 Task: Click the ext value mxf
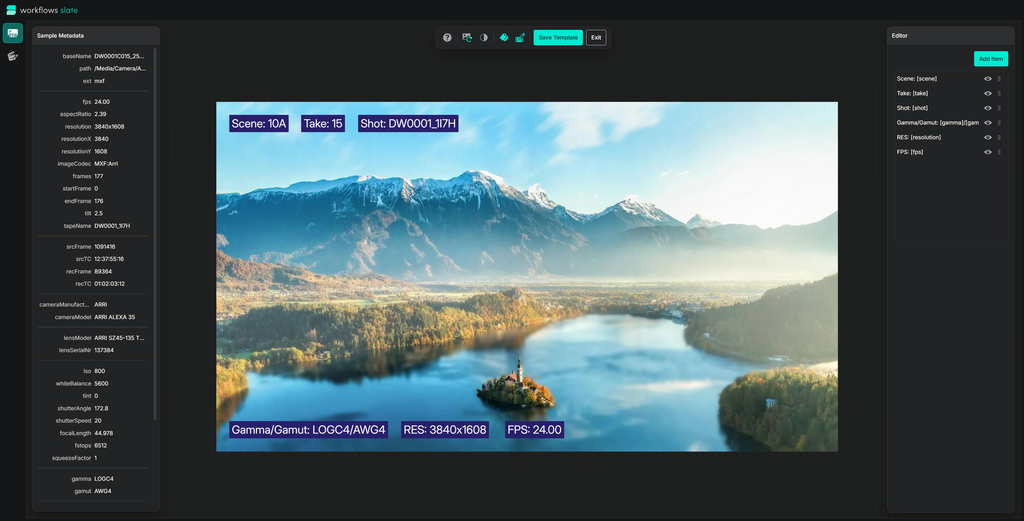(99, 81)
